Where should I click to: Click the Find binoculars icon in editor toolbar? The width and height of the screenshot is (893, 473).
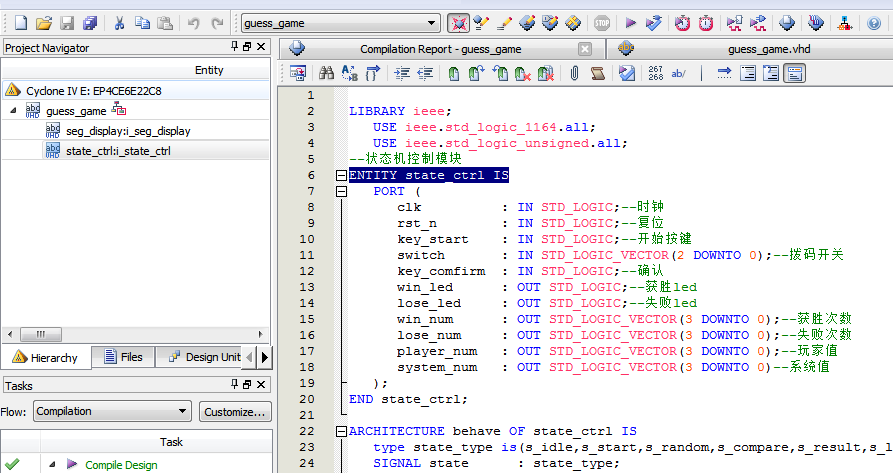tap(326, 73)
